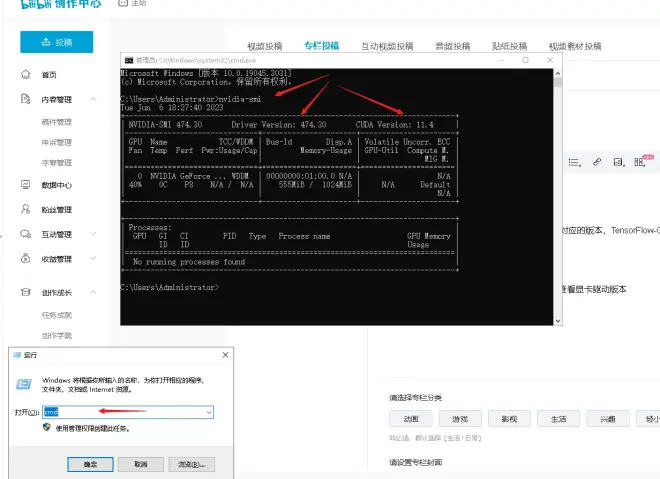This screenshot has width=660, height=479.
Task: Click 'CUDA Version: 11.4' text in cmd
Action: [394, 125]
